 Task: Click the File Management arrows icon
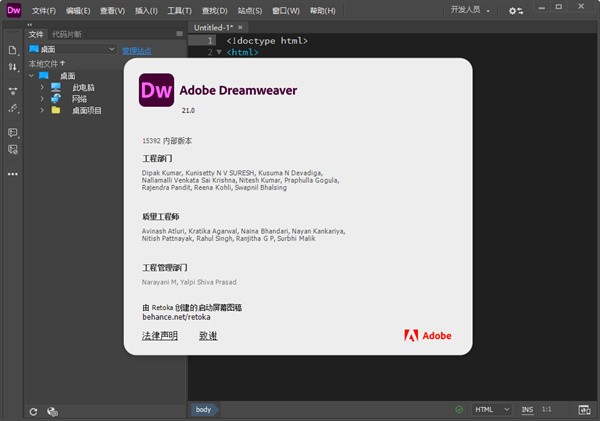(x=13, y=68)
